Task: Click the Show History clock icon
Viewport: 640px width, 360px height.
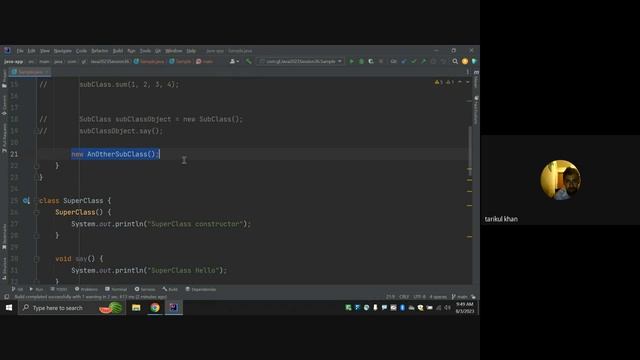Action: 433,61
